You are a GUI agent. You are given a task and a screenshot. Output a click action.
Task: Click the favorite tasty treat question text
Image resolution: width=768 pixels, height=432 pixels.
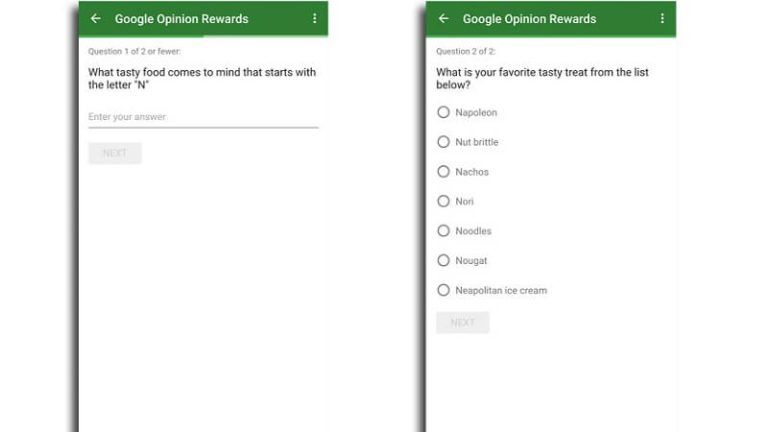(x=542, y=78)
